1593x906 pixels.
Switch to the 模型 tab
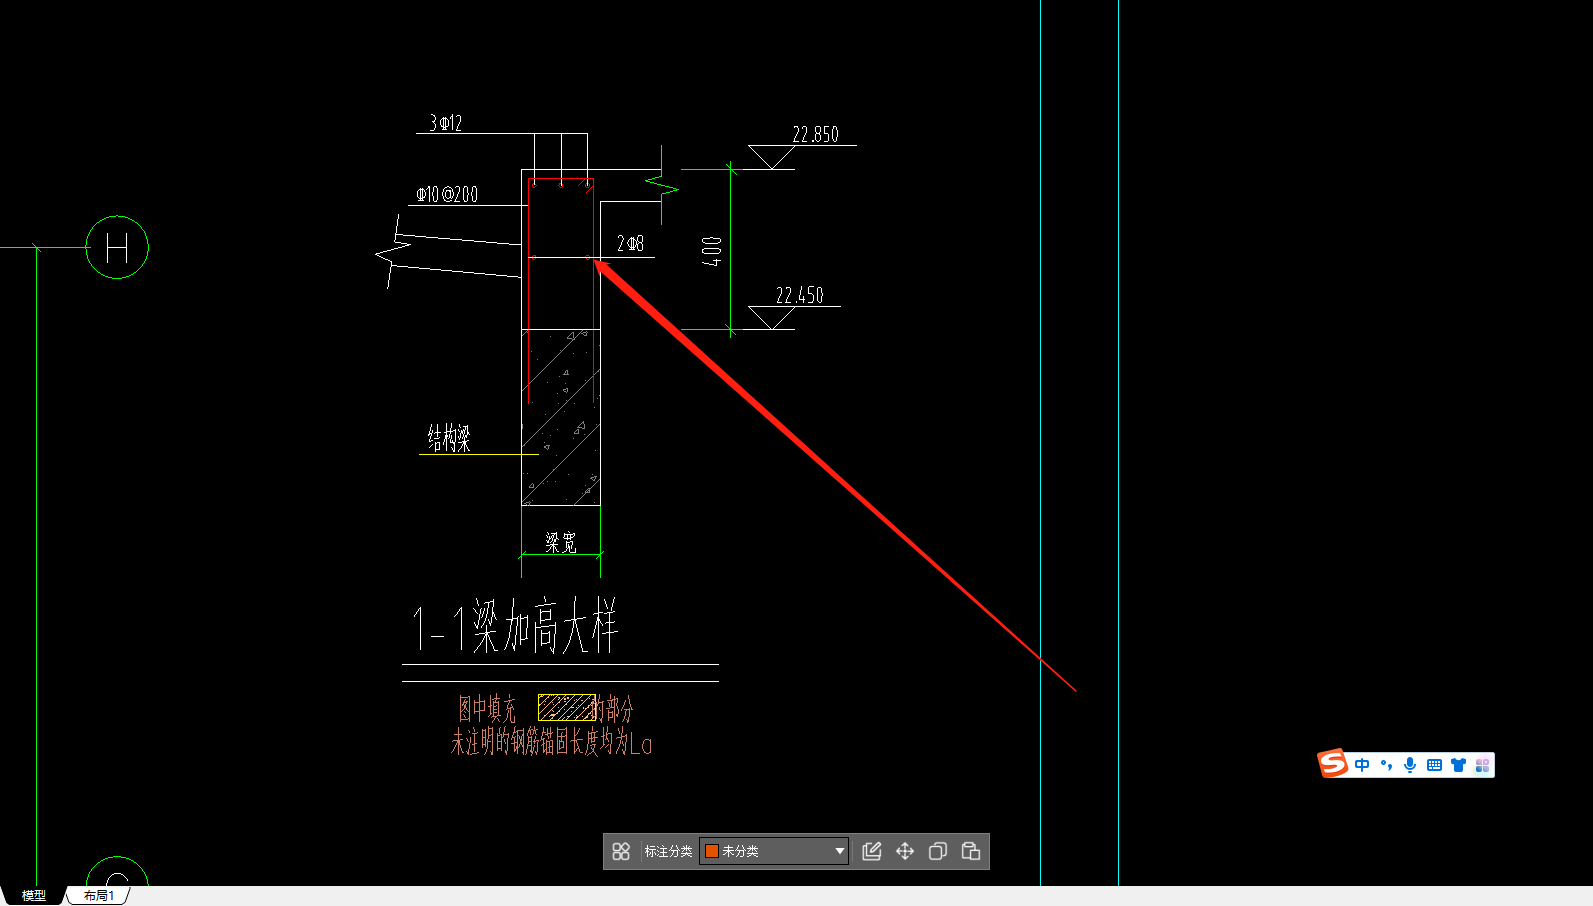pos(34,895)
